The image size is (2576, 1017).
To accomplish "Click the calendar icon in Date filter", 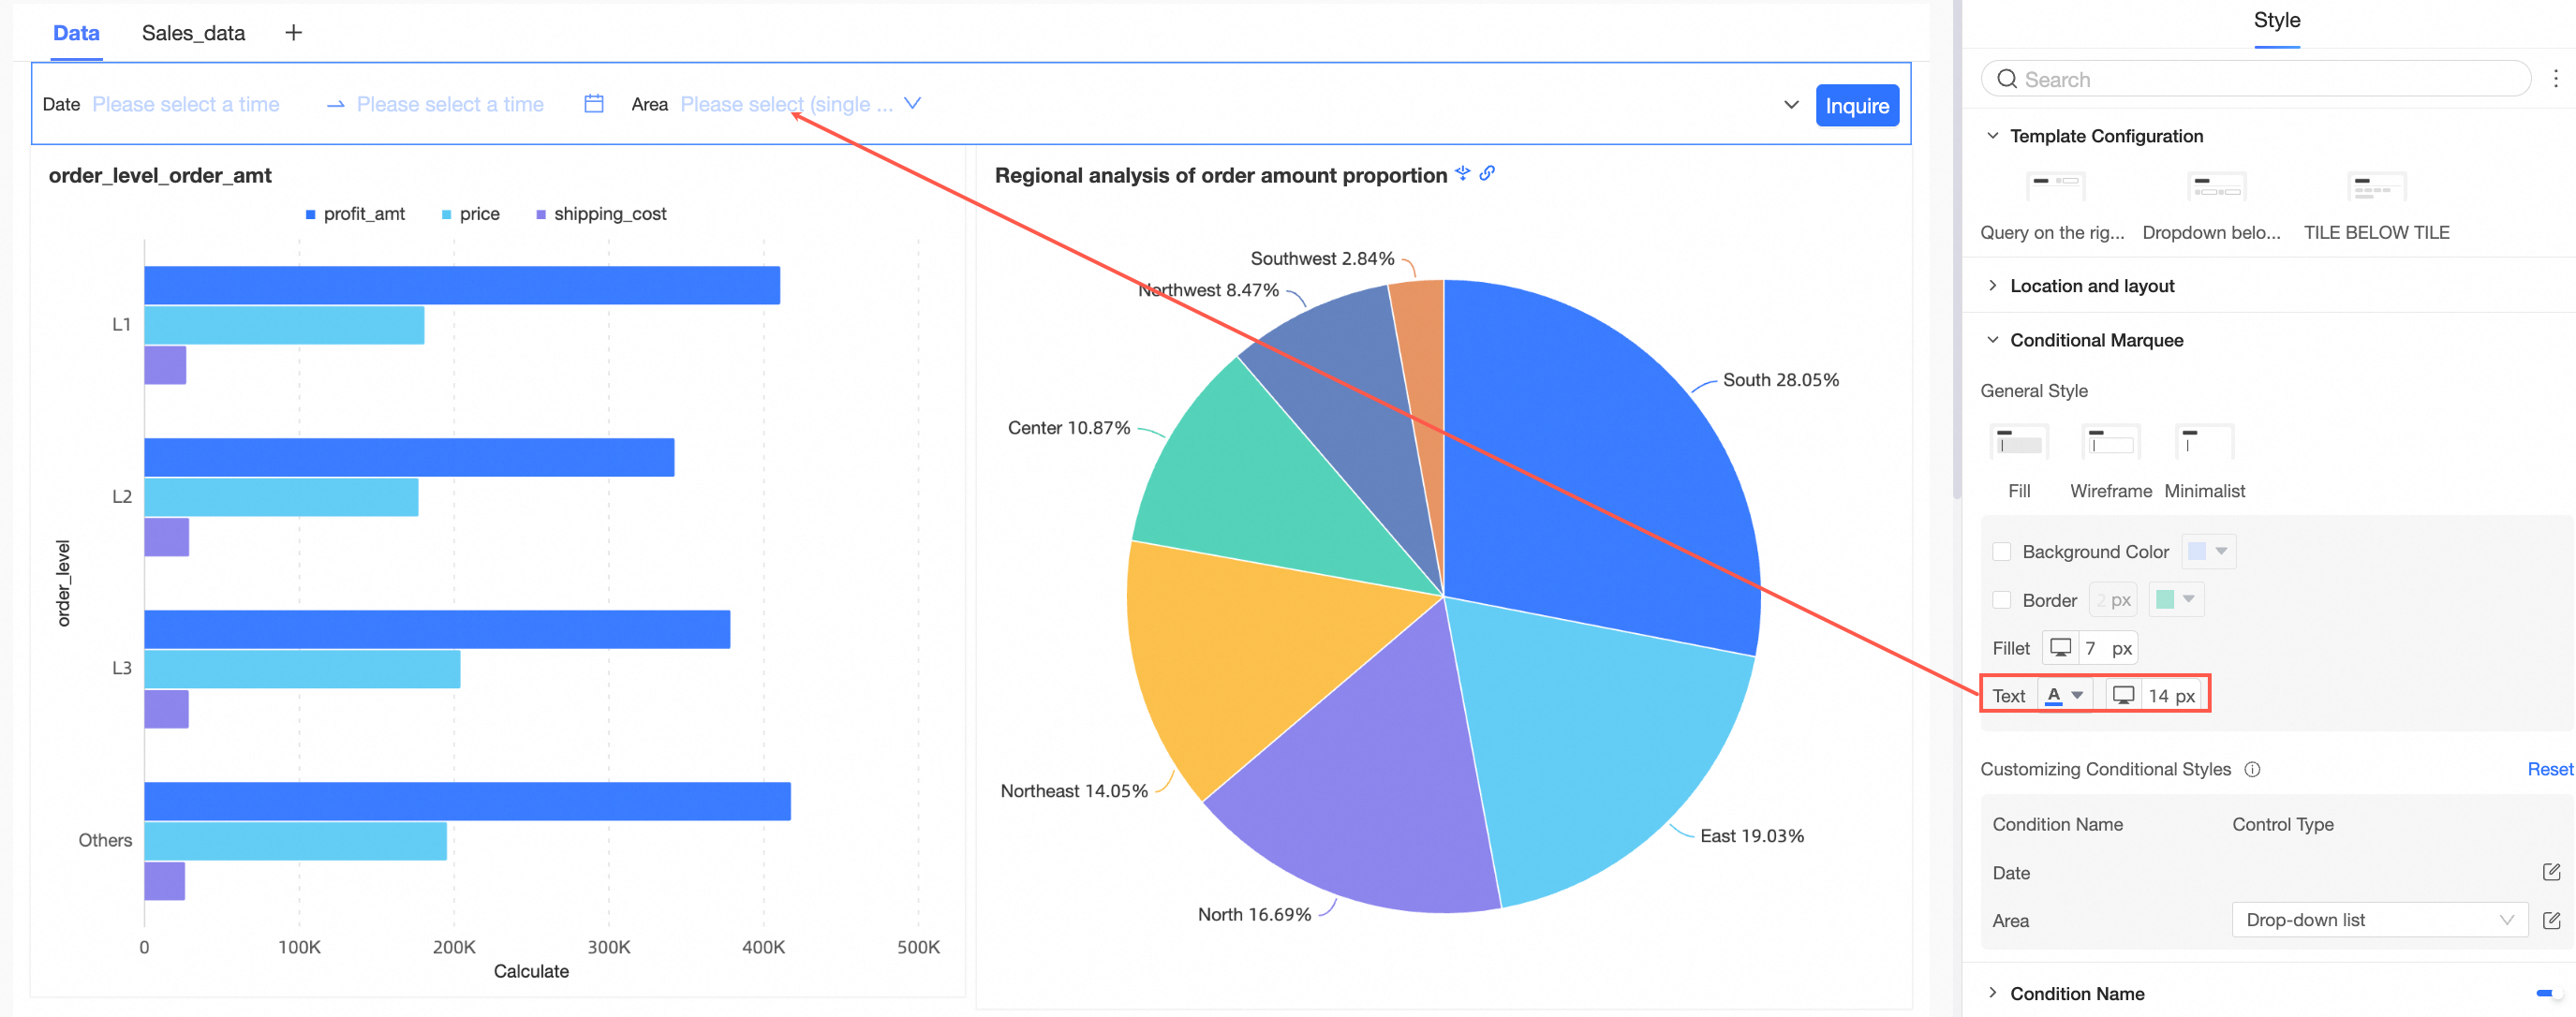I will (x=593, y=104).
